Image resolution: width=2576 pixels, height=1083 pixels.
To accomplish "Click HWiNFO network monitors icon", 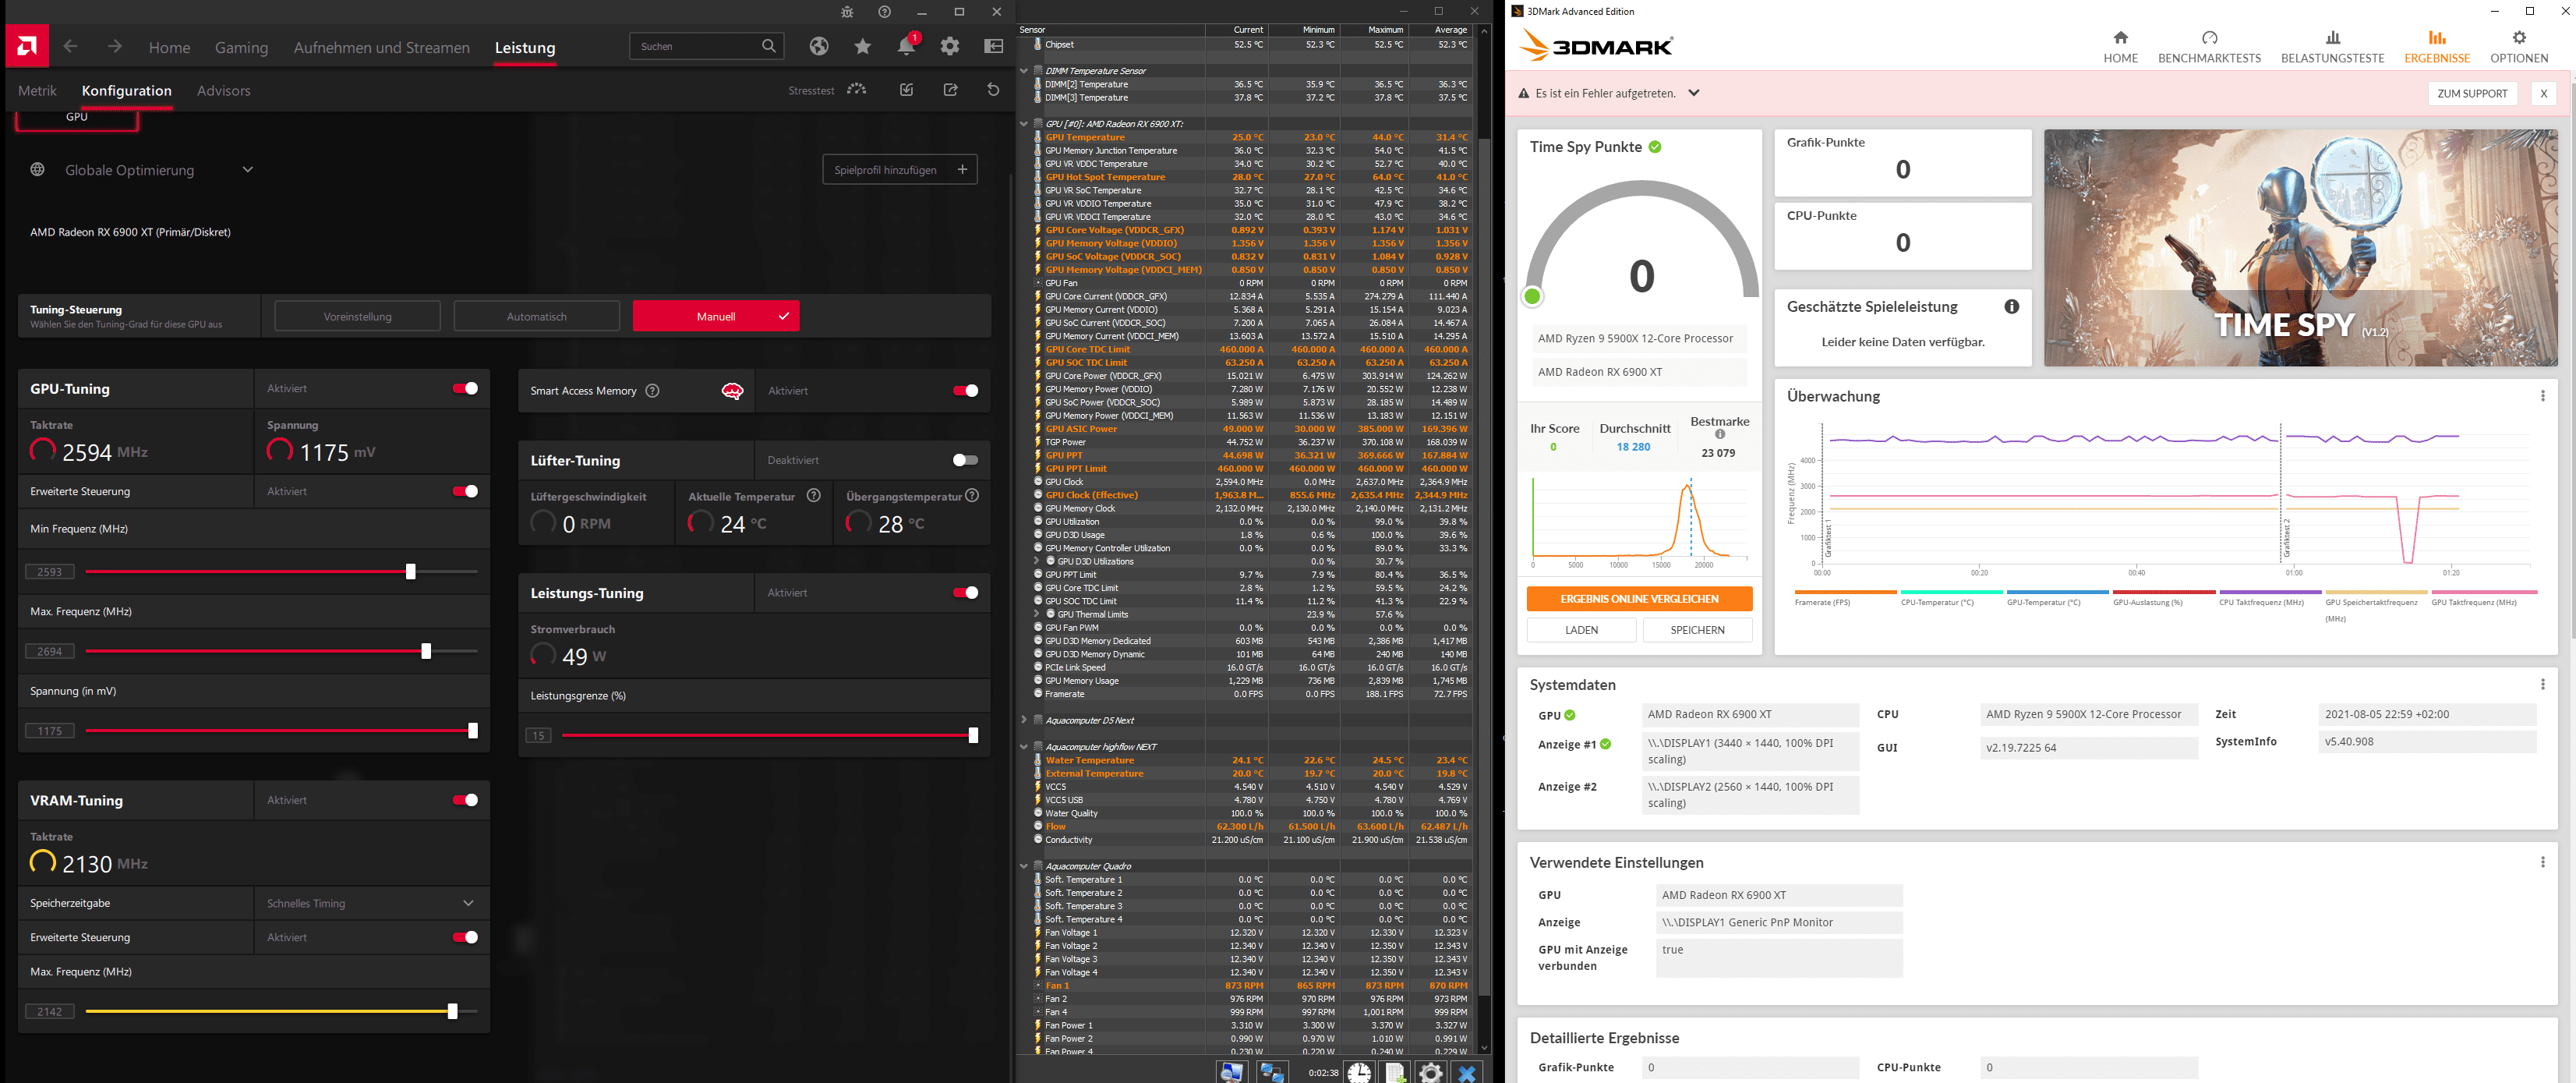I will (x=1272, y=1072).
